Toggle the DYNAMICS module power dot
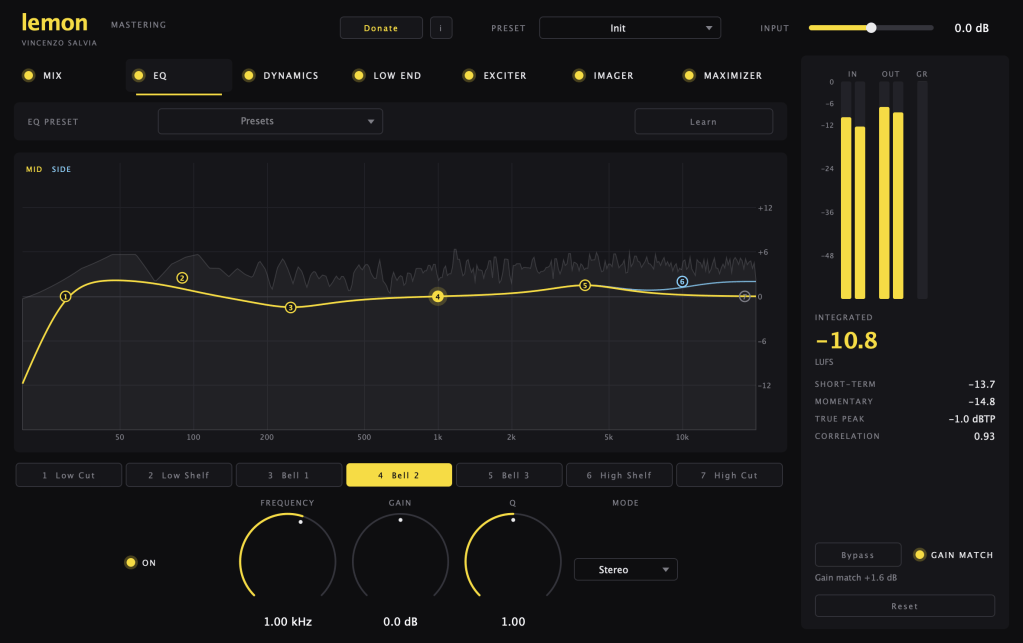The height and width of the screenshot is (643, 1023). coord(249,75)
